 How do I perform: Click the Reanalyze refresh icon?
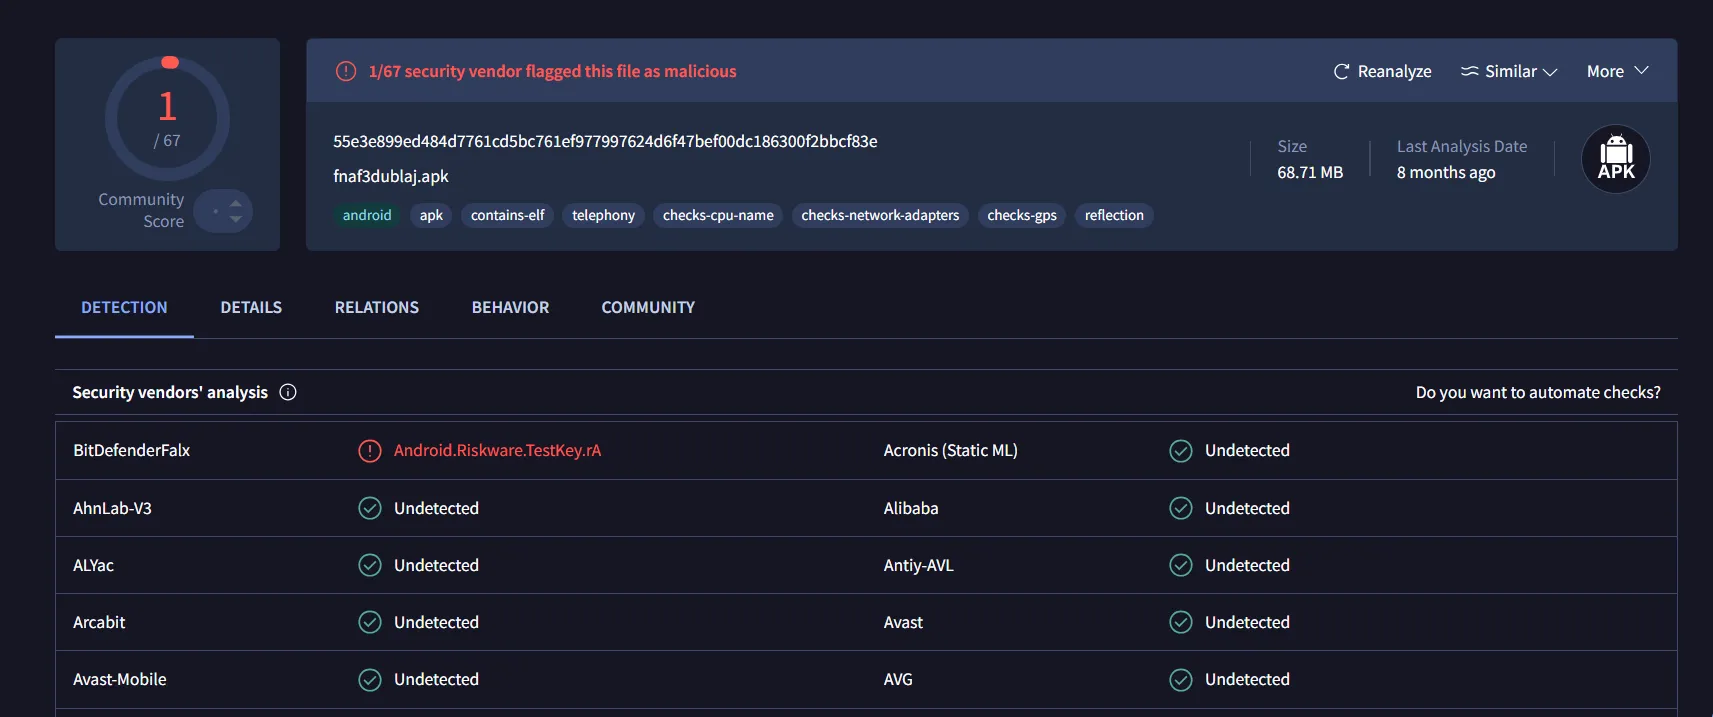click(x=1341, y=72)
